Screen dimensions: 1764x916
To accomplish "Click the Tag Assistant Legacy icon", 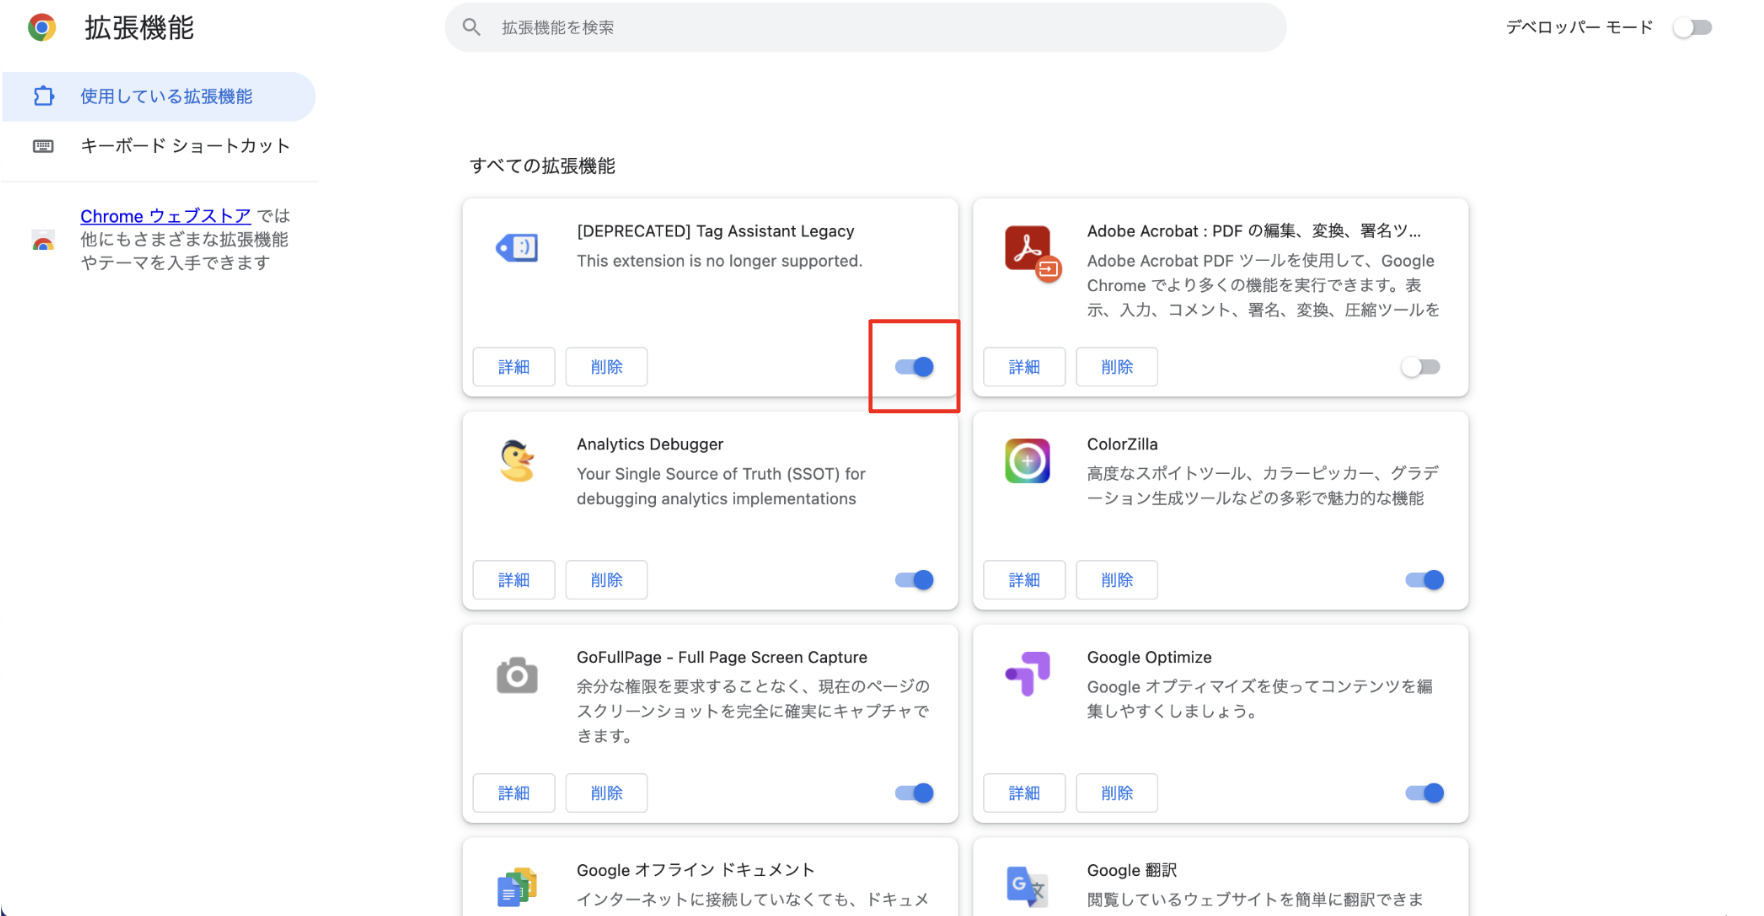I will [x=517, y=247].
